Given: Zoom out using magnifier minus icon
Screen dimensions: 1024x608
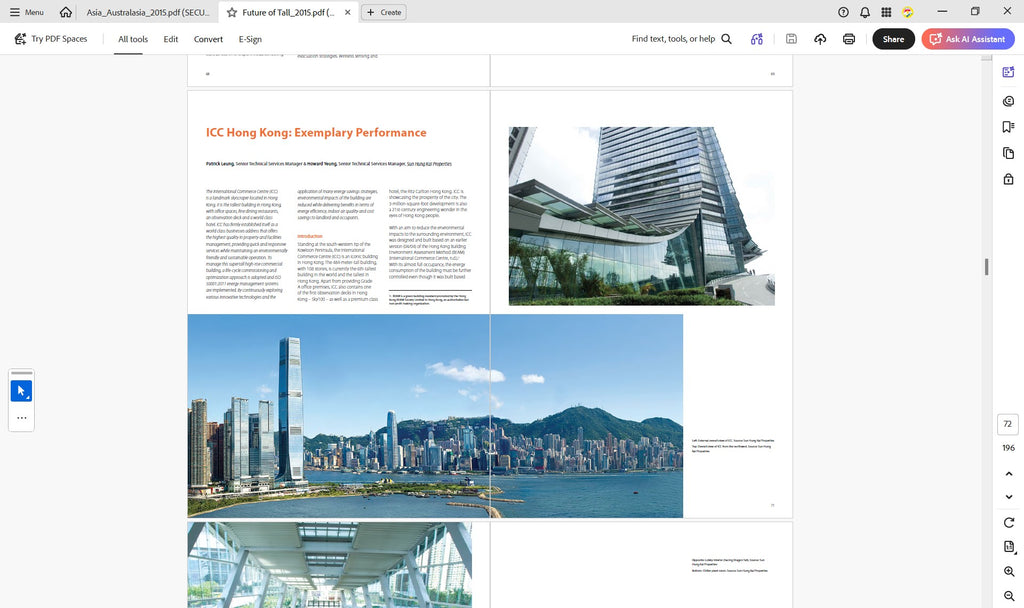Looking at the screenshot, I should pyautogui.click(x=1009, y=596).
